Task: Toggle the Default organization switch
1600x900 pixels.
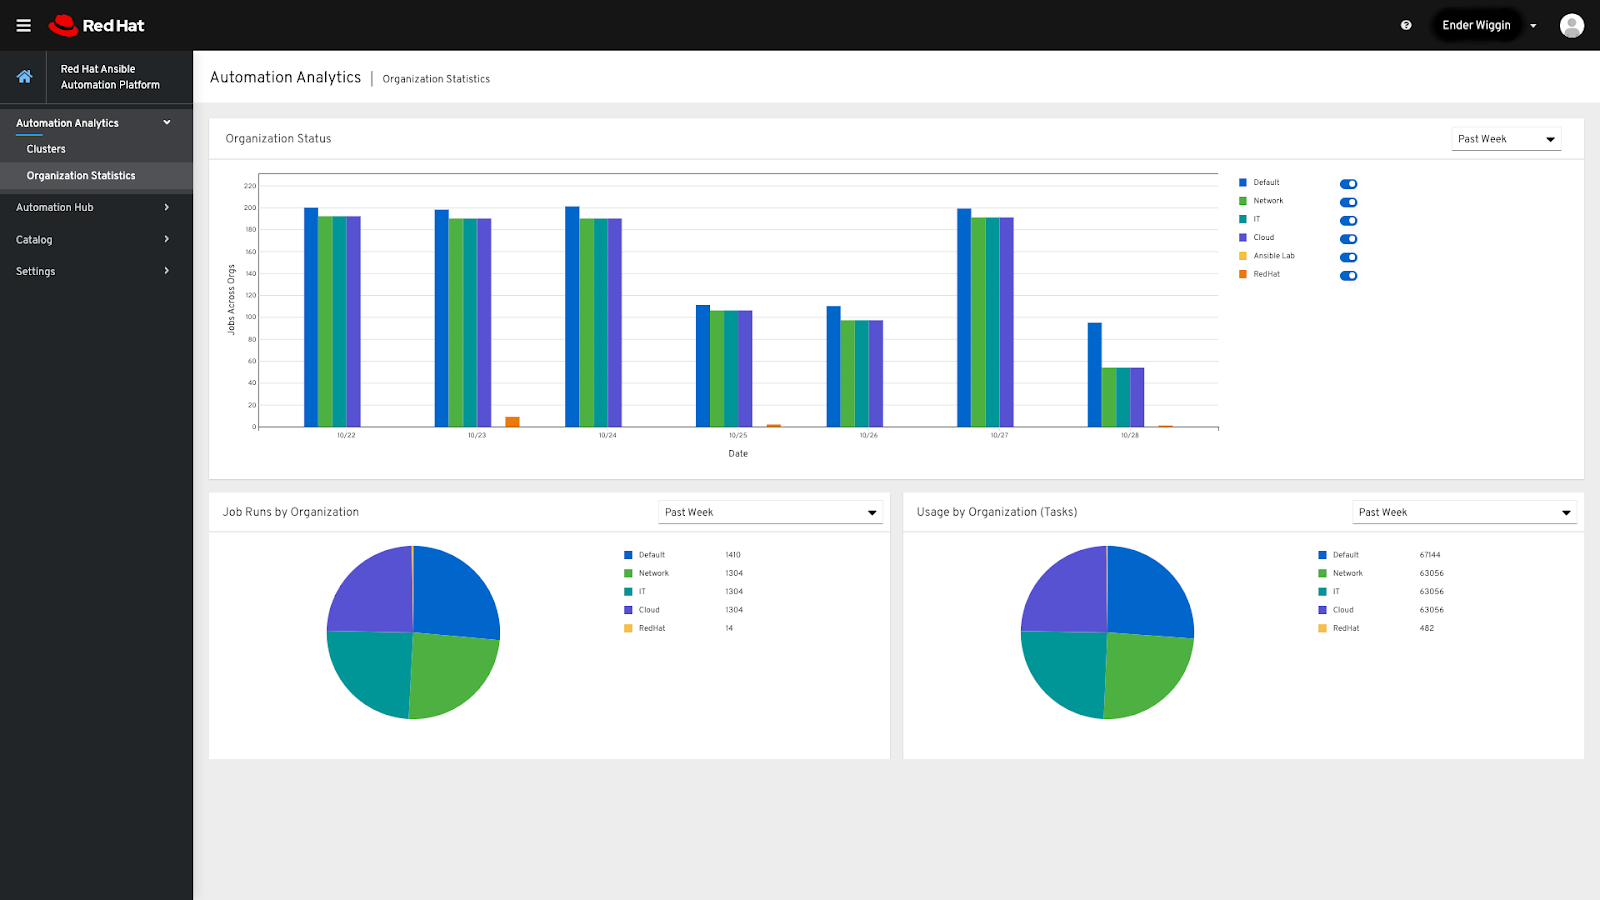Action: 1348,184
